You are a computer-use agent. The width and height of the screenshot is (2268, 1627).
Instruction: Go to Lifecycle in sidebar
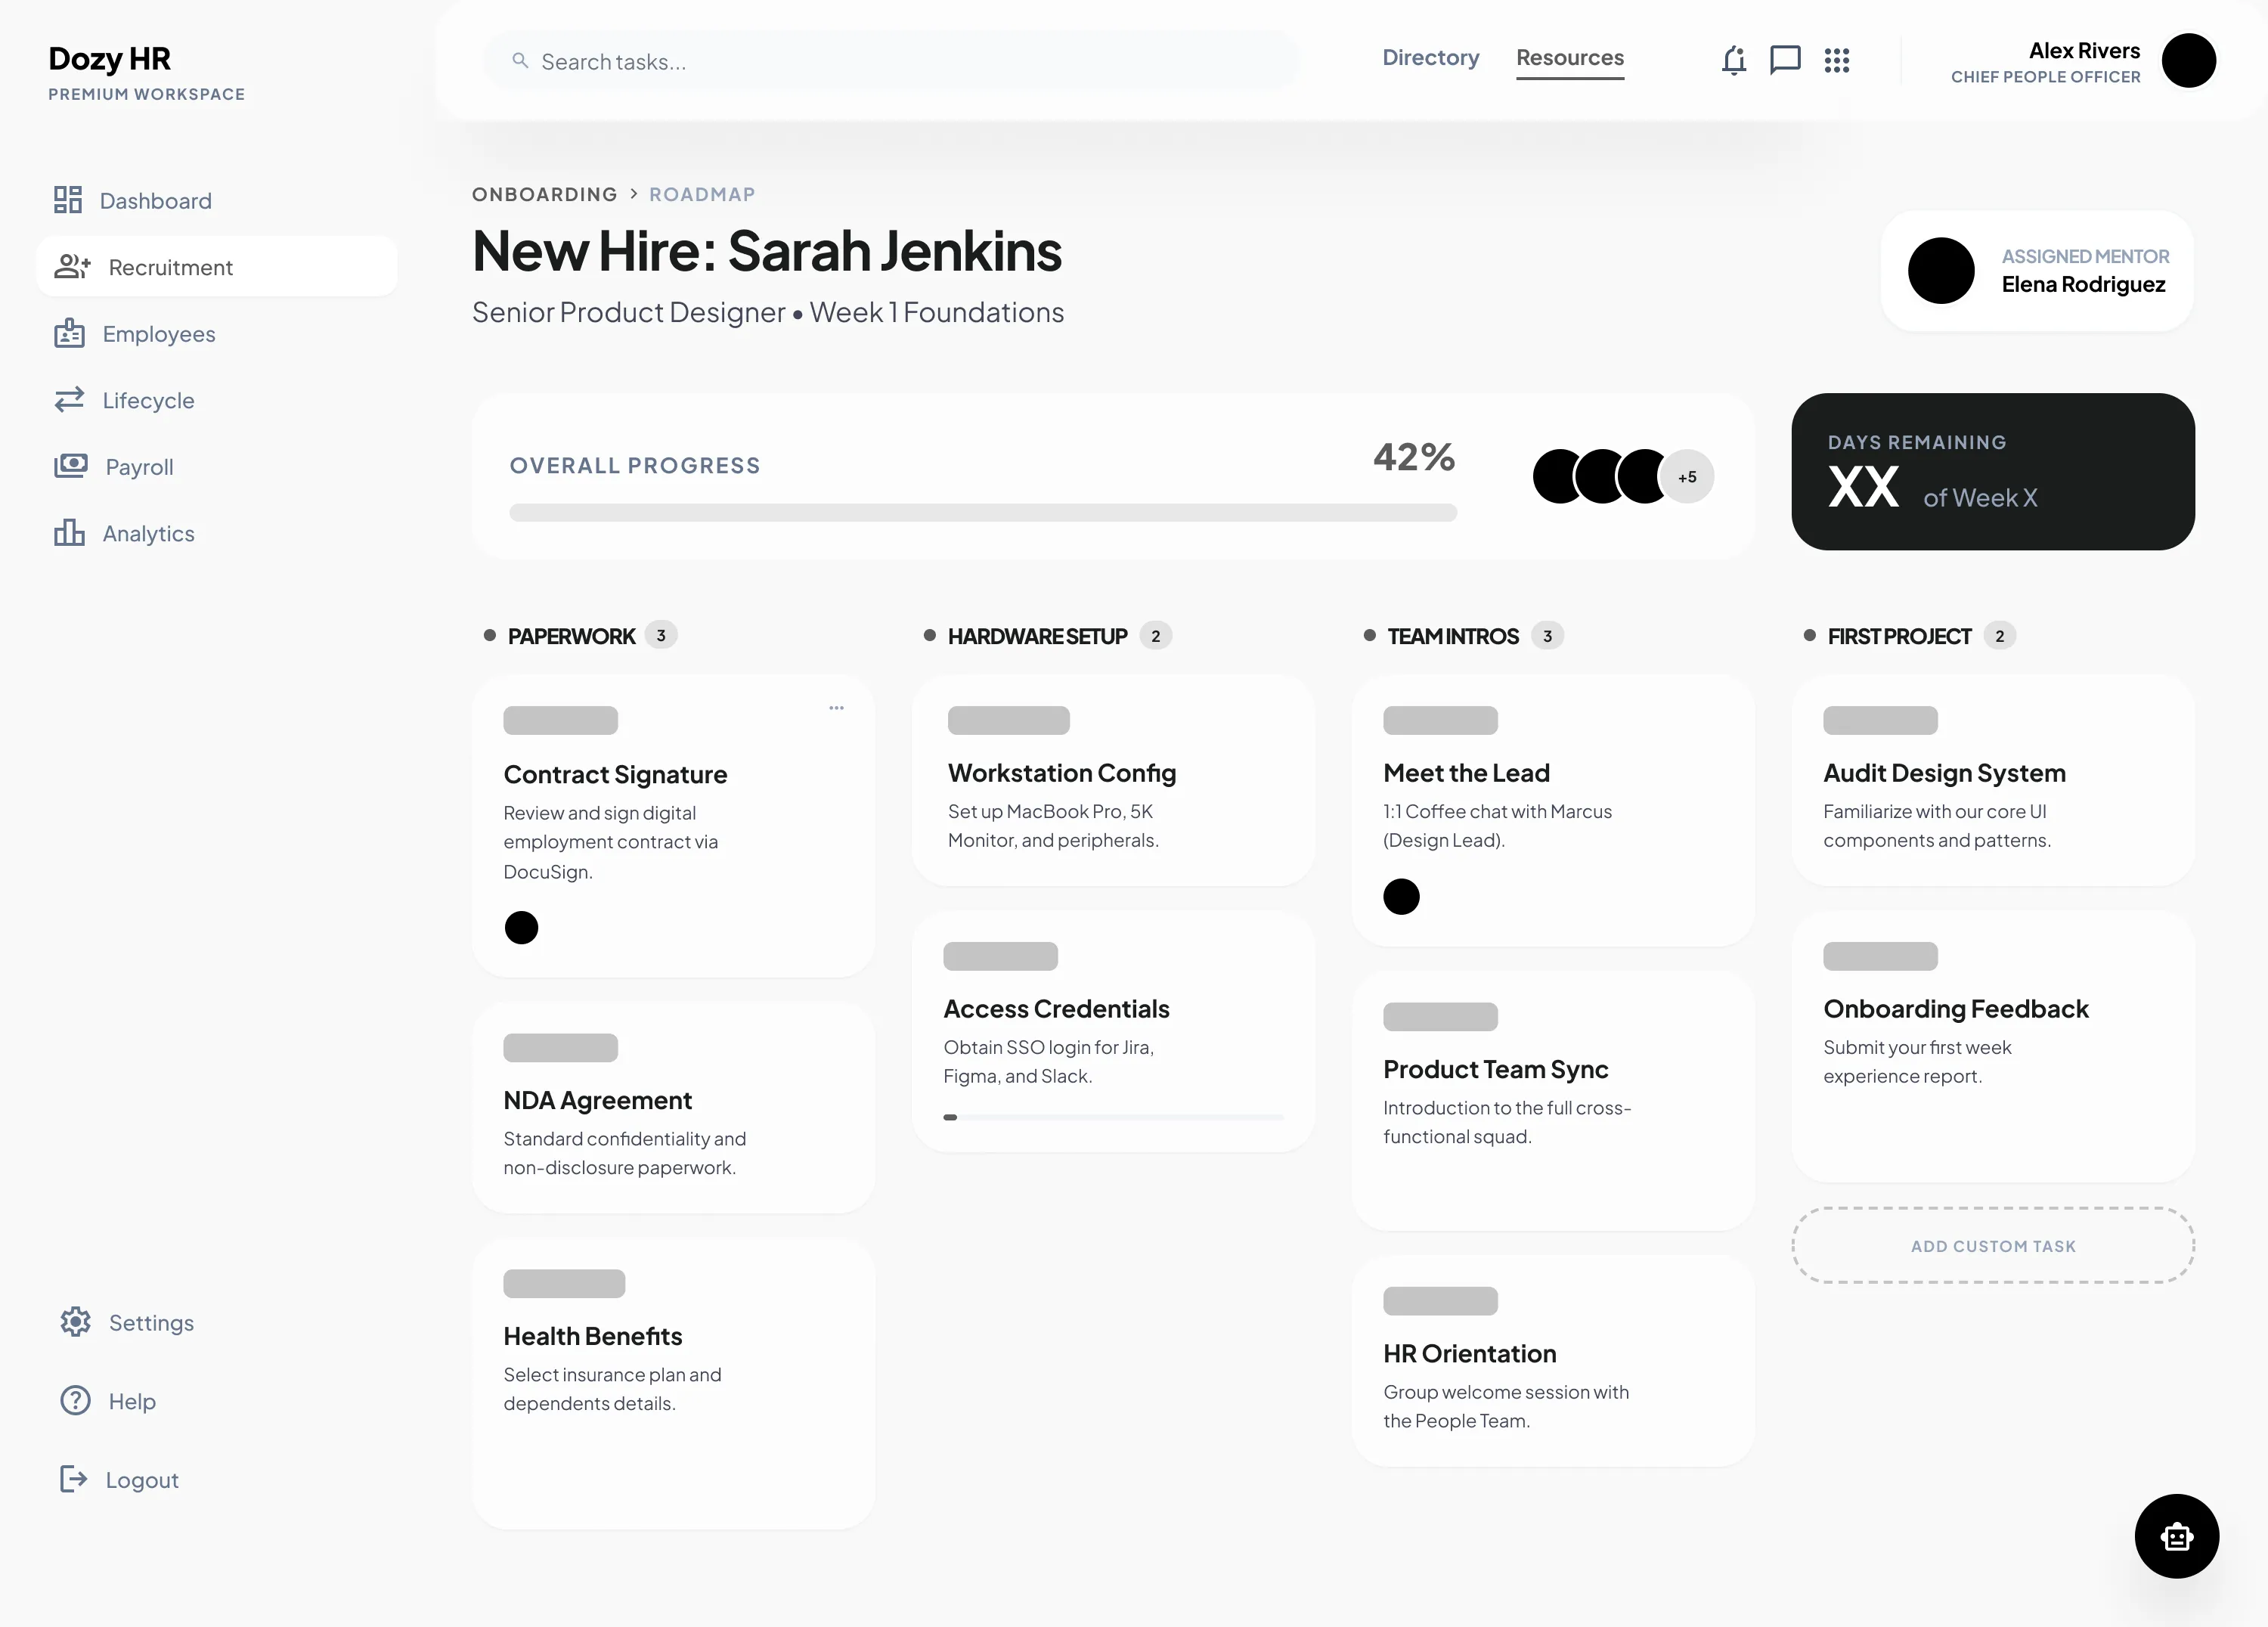(x=148, y=401)
